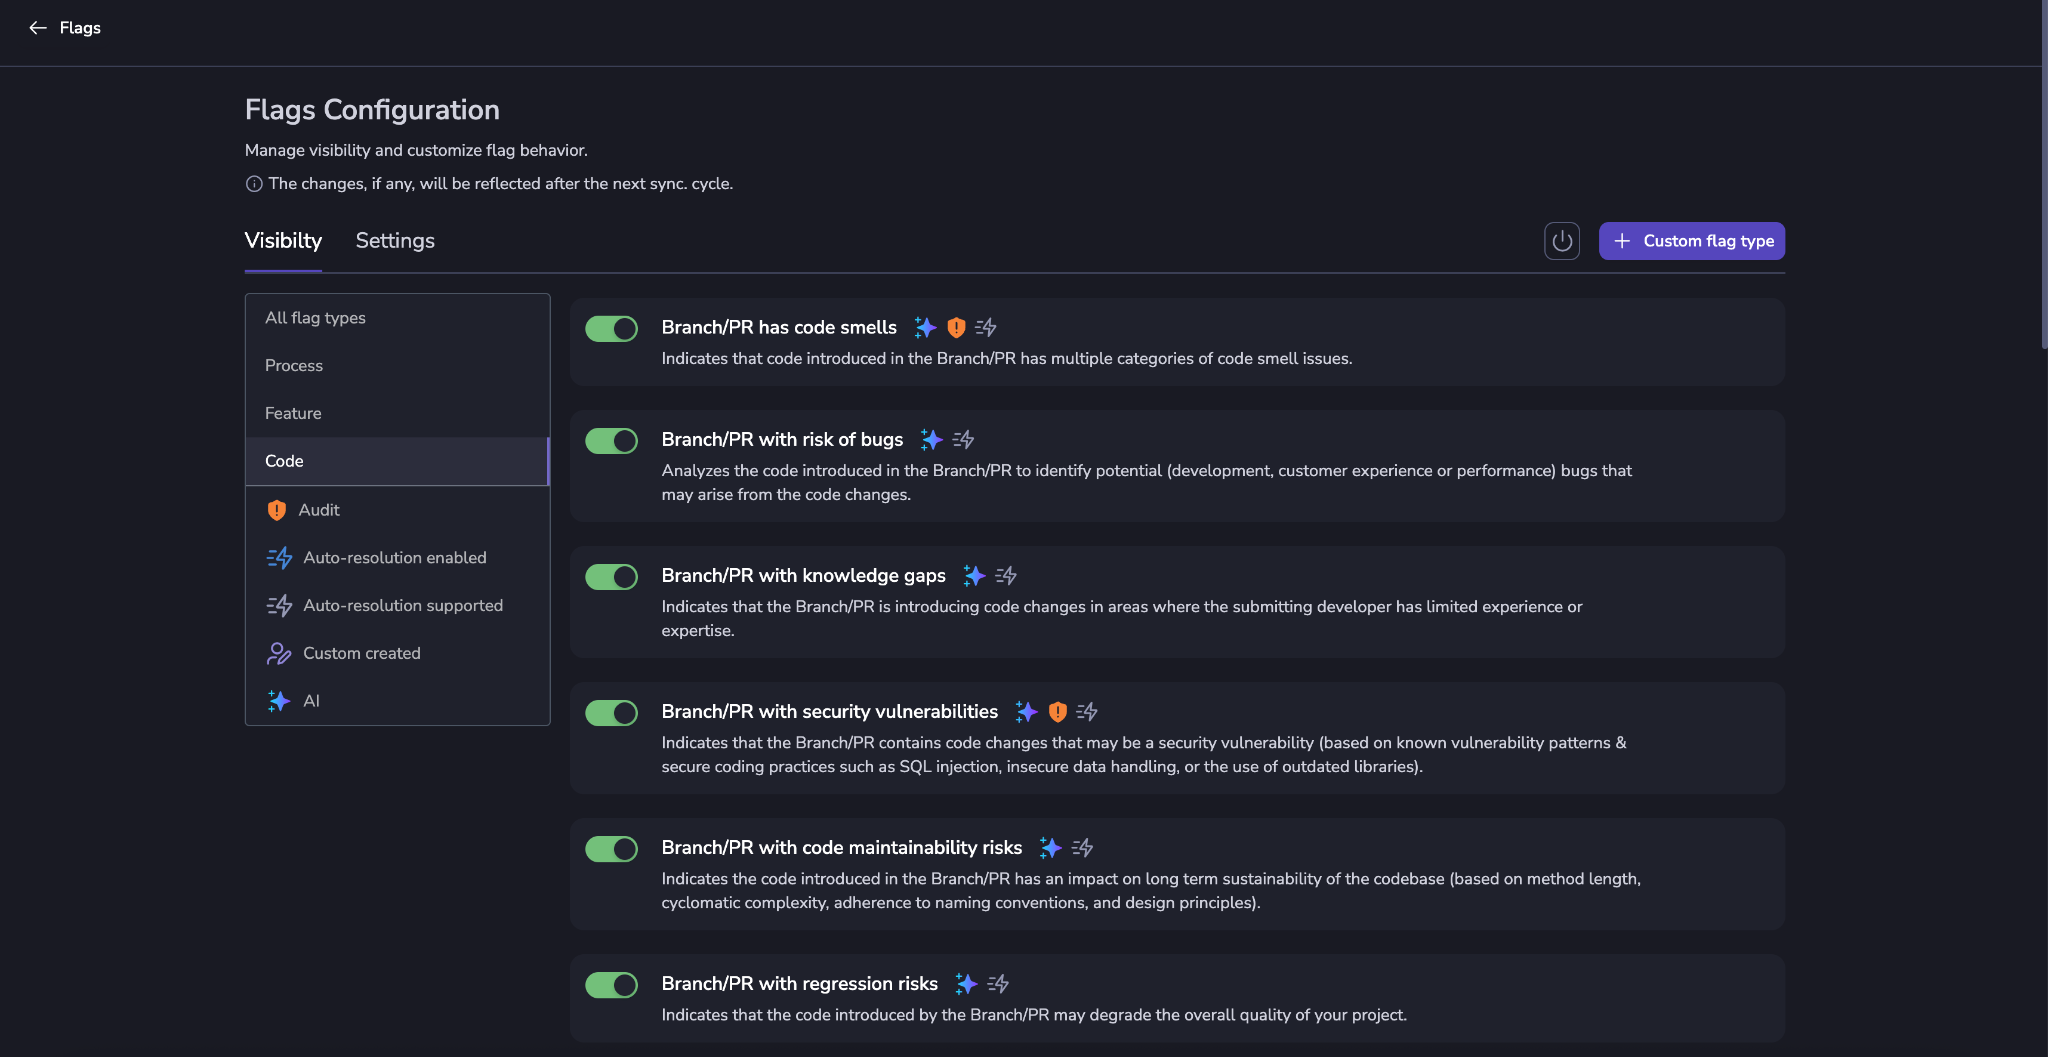Filter by All flag types
The image size is (2048, 1057).
click(315, 318)
